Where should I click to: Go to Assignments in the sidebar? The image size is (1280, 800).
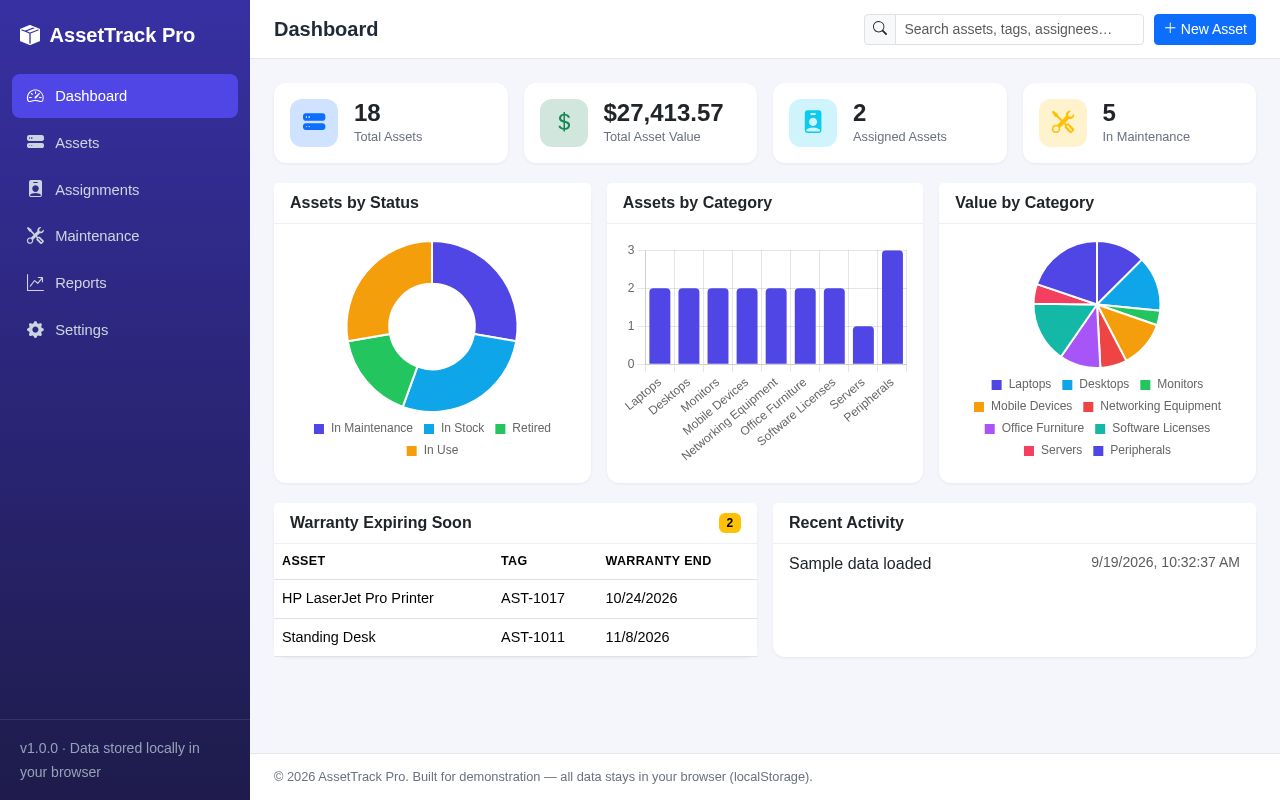[x=125, y=189]
